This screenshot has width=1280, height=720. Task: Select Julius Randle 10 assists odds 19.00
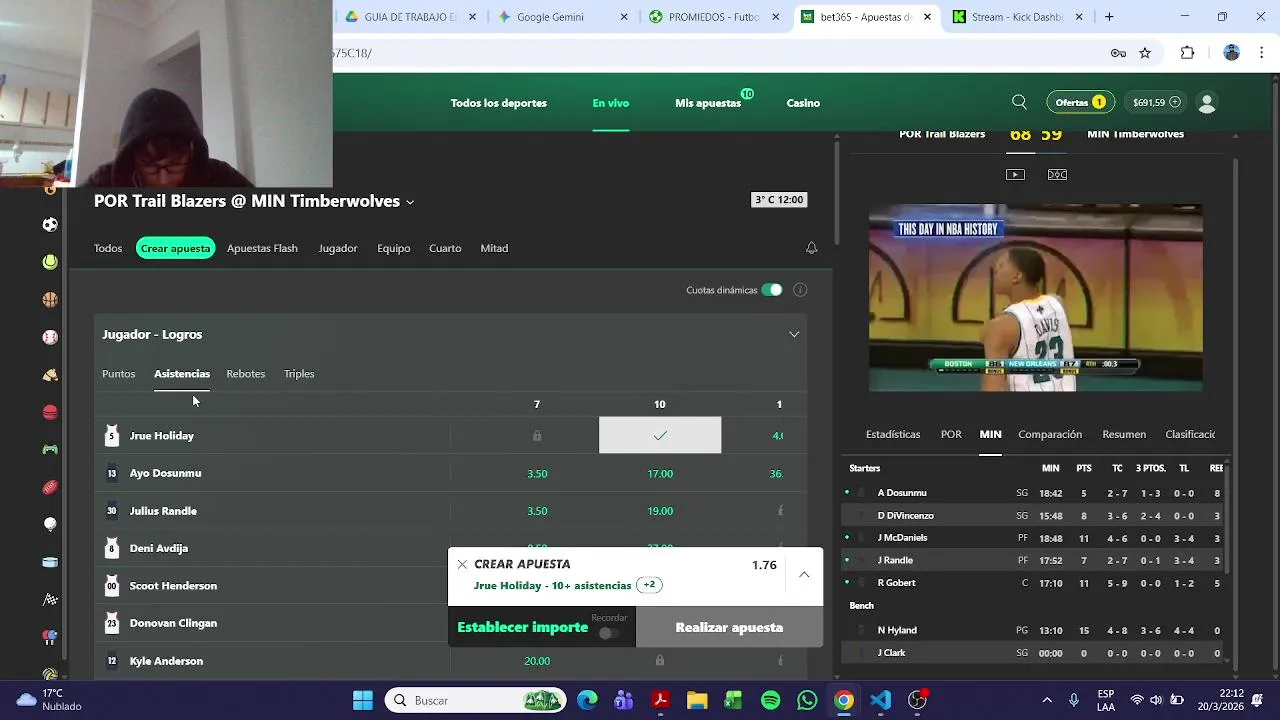660,511
